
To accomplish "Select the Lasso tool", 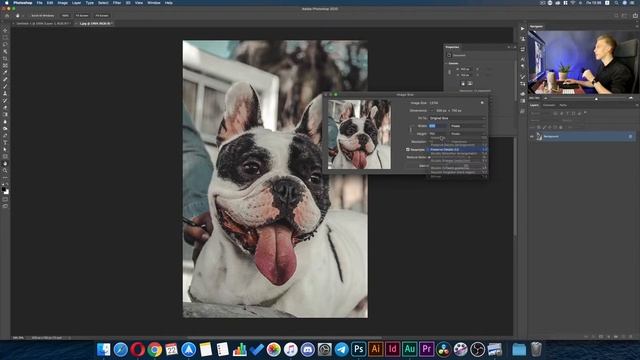I will [x=5, y=44].
